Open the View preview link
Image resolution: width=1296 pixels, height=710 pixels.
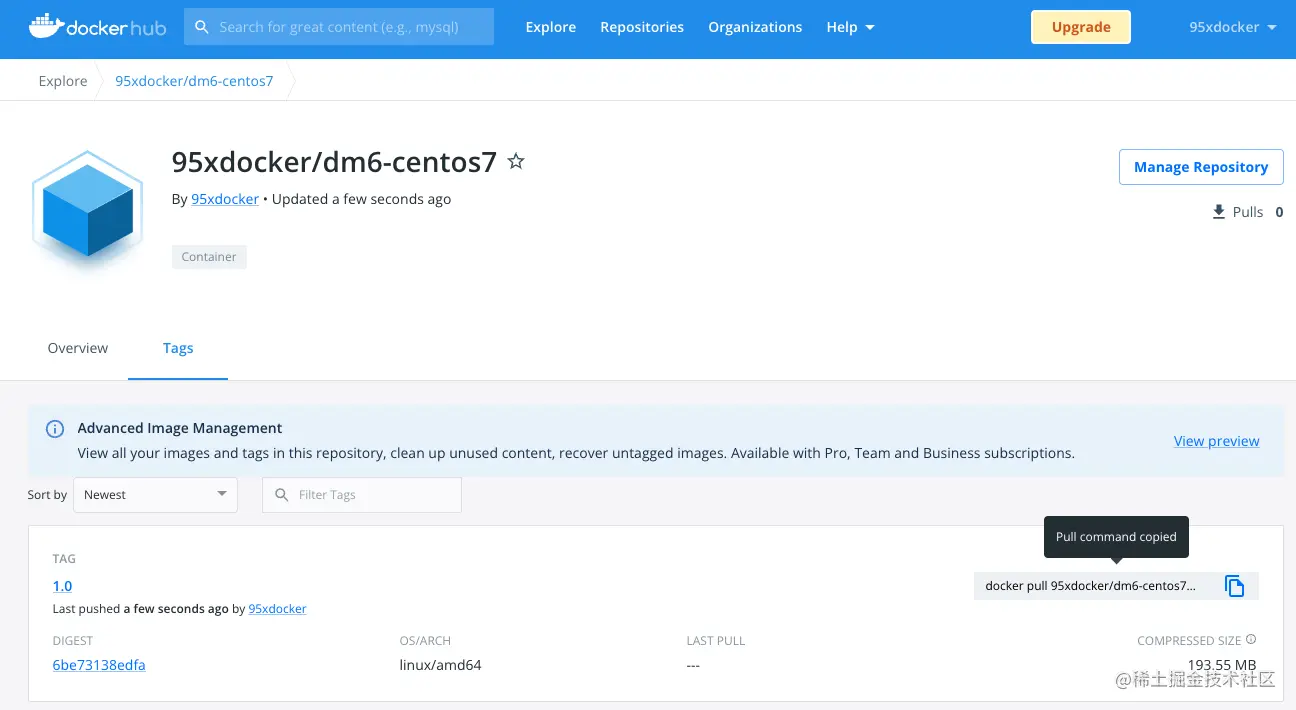pyautogui.click(x=1216, y=441)
